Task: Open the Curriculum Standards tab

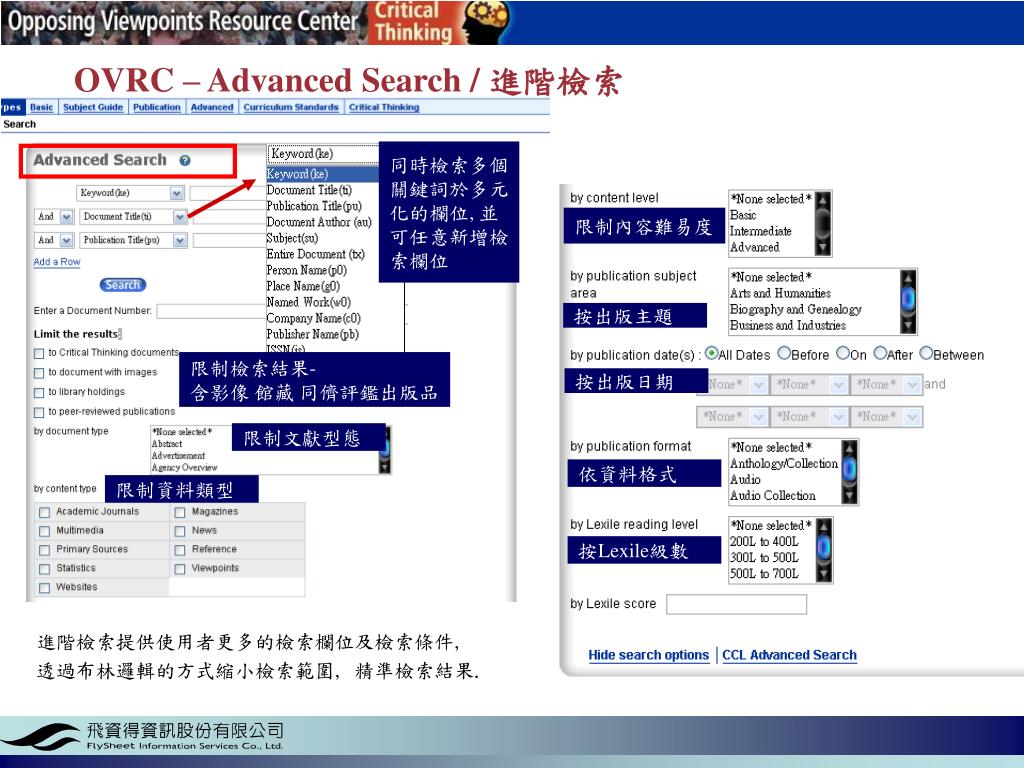Action: click(291, 107)
